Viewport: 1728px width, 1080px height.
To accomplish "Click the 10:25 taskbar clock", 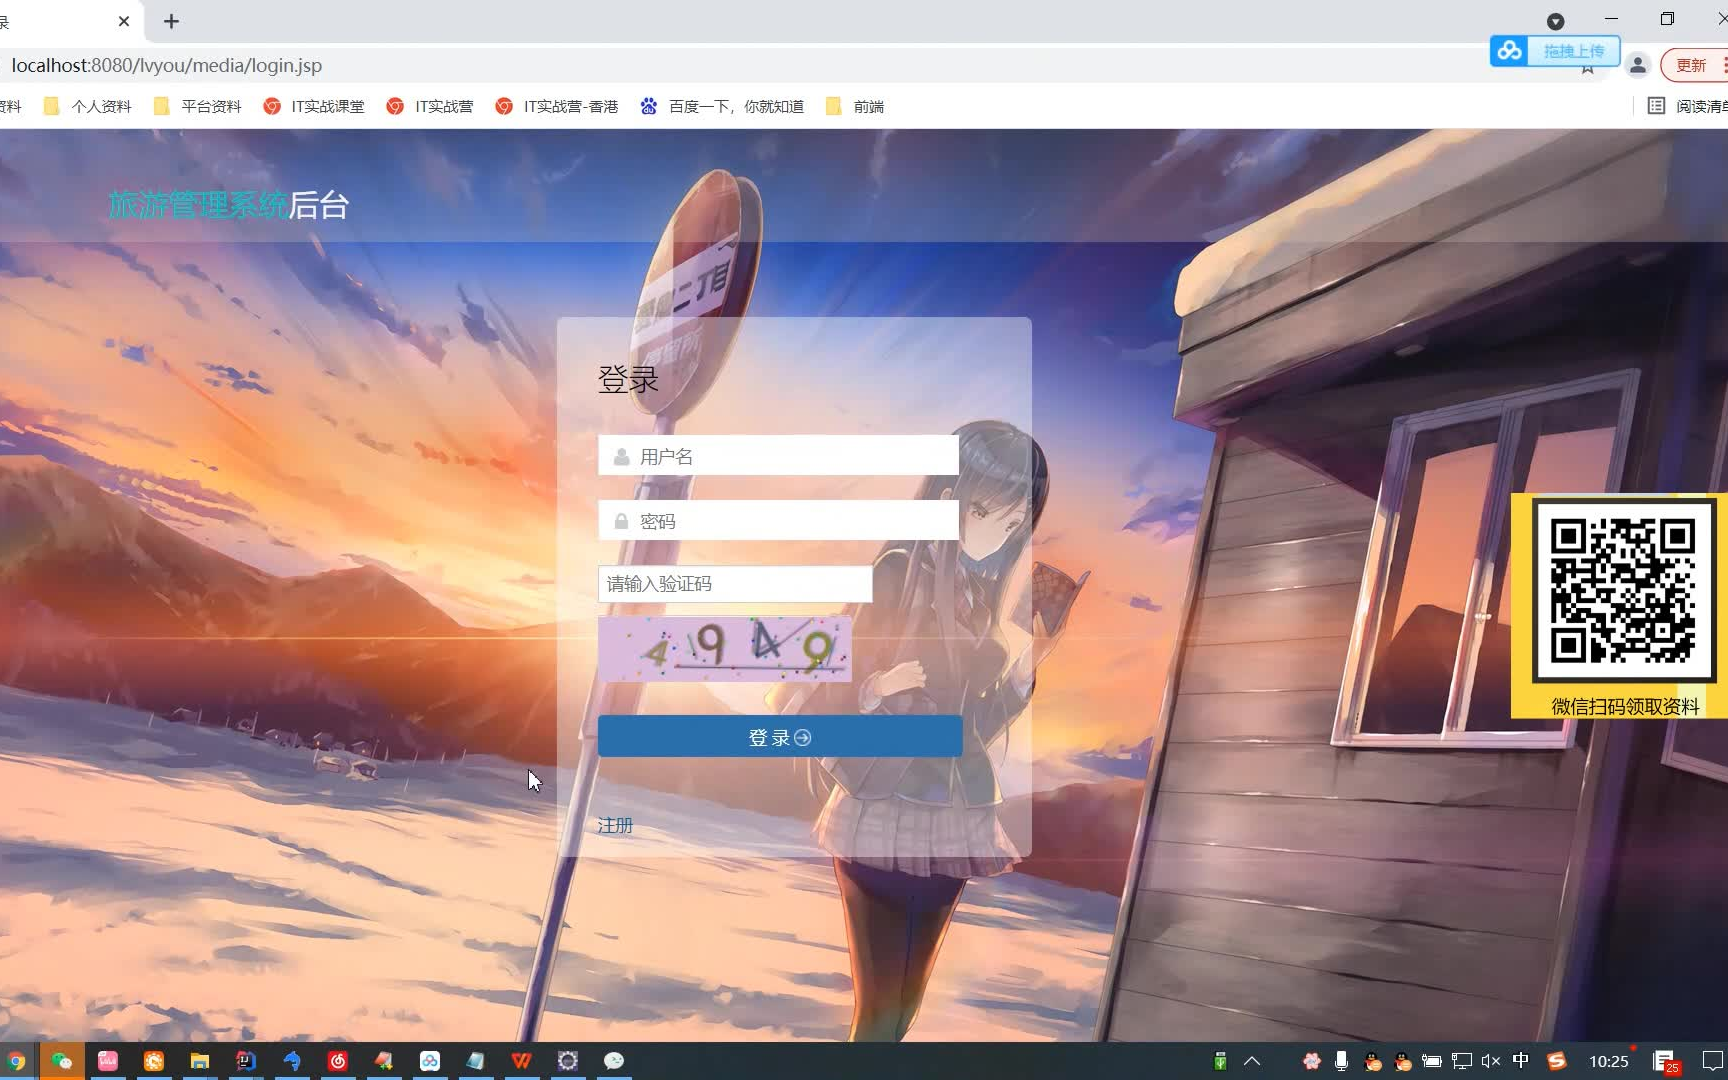I will [1608, 1061].
